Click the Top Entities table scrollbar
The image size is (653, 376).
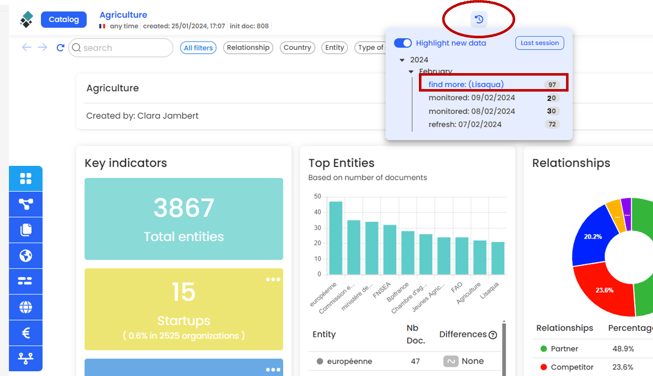point(504,348)
